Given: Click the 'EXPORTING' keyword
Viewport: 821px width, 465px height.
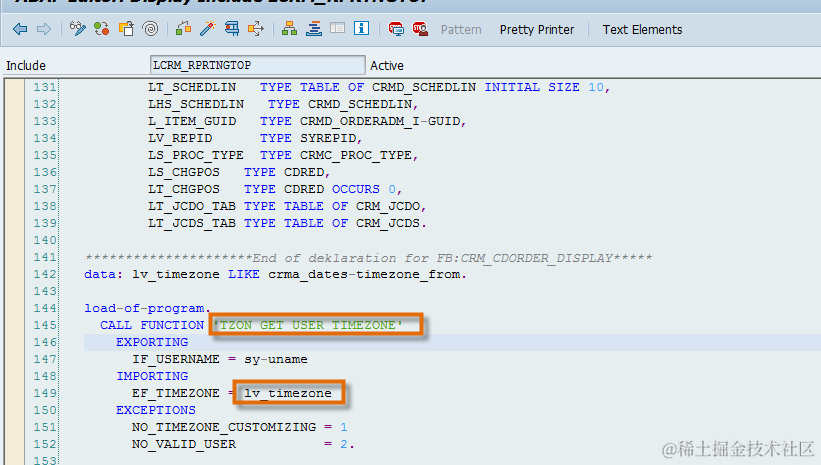Looking at the screenshot, I should click(x=152, y=342).
